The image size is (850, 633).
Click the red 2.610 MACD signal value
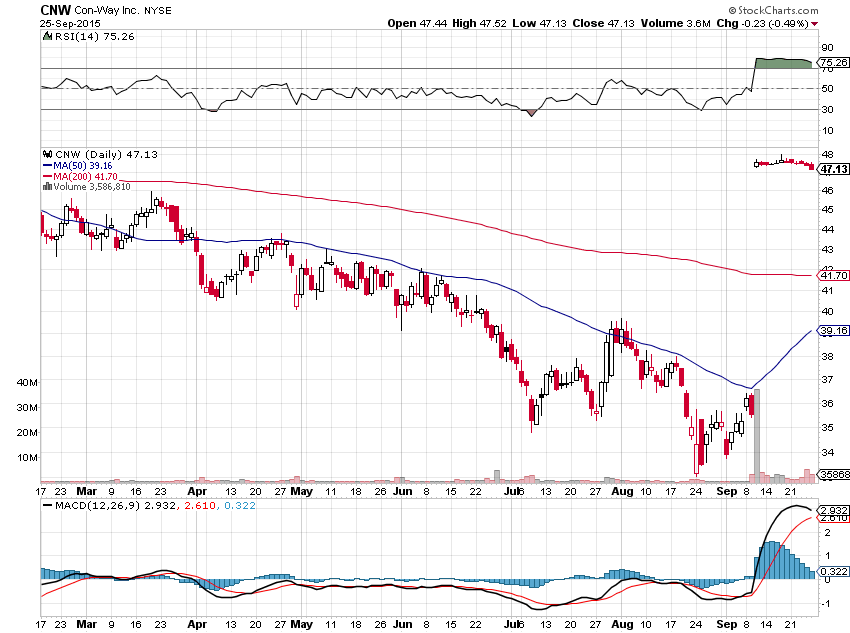coord(201,506)
